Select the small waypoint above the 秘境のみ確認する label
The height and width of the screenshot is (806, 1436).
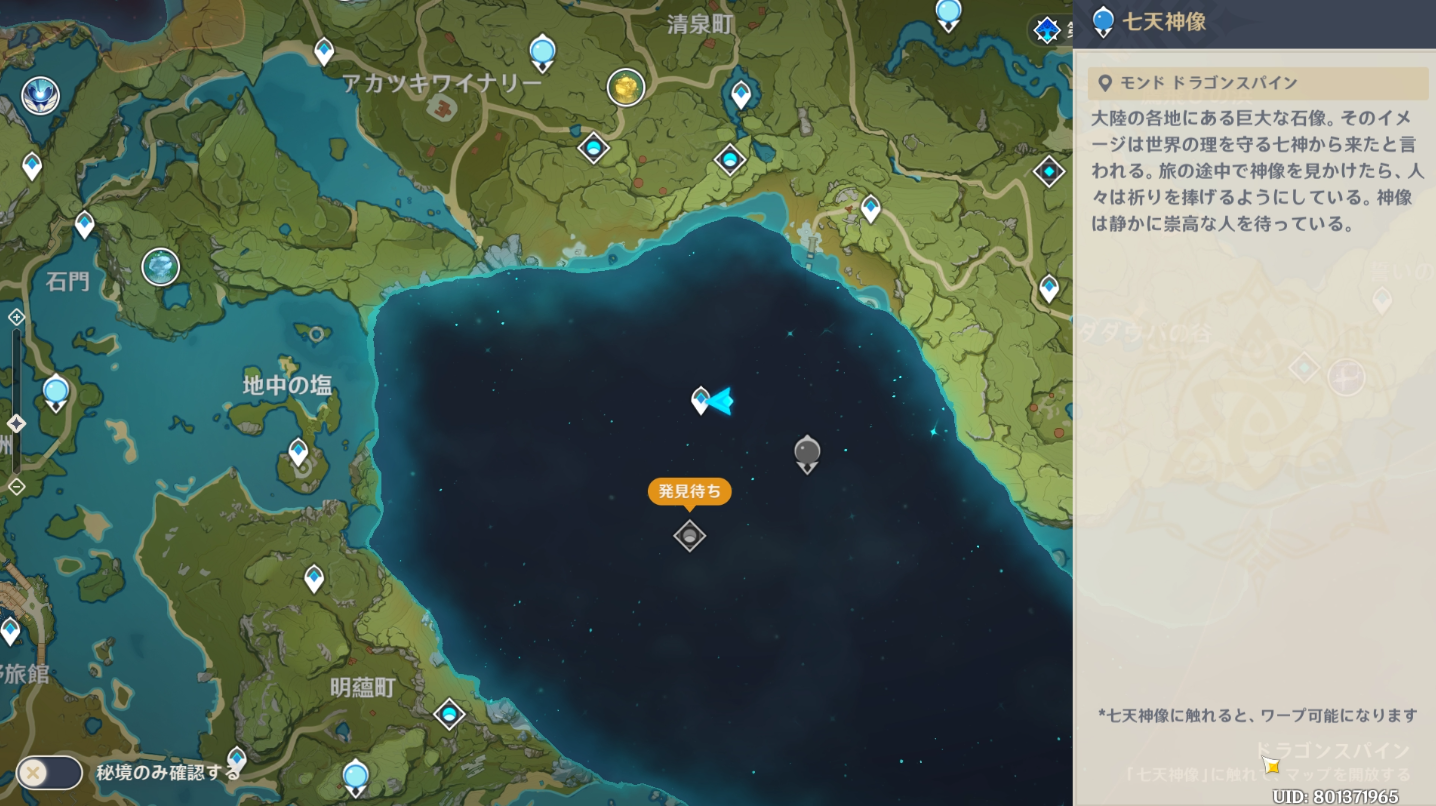click(x=237, y=757)
